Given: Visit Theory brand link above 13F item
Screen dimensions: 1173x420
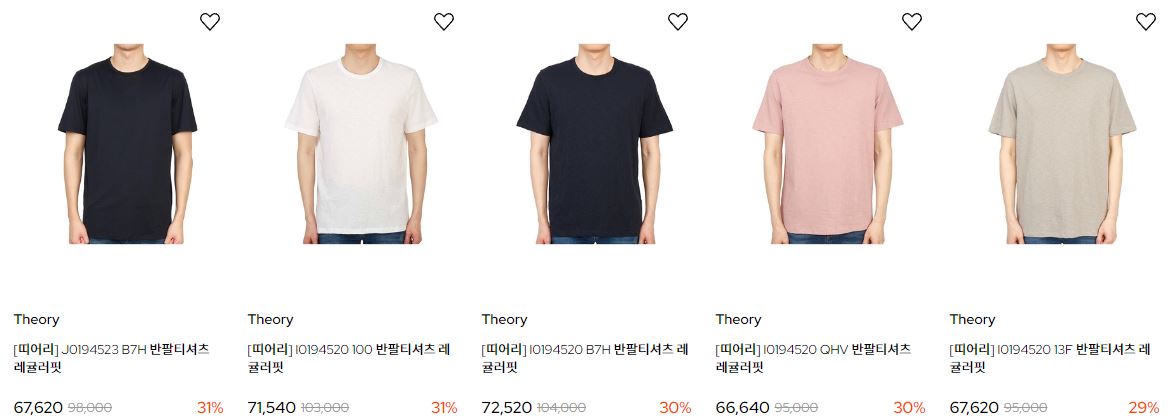Looking at the screenshot, I should click(x=972, y=320).
